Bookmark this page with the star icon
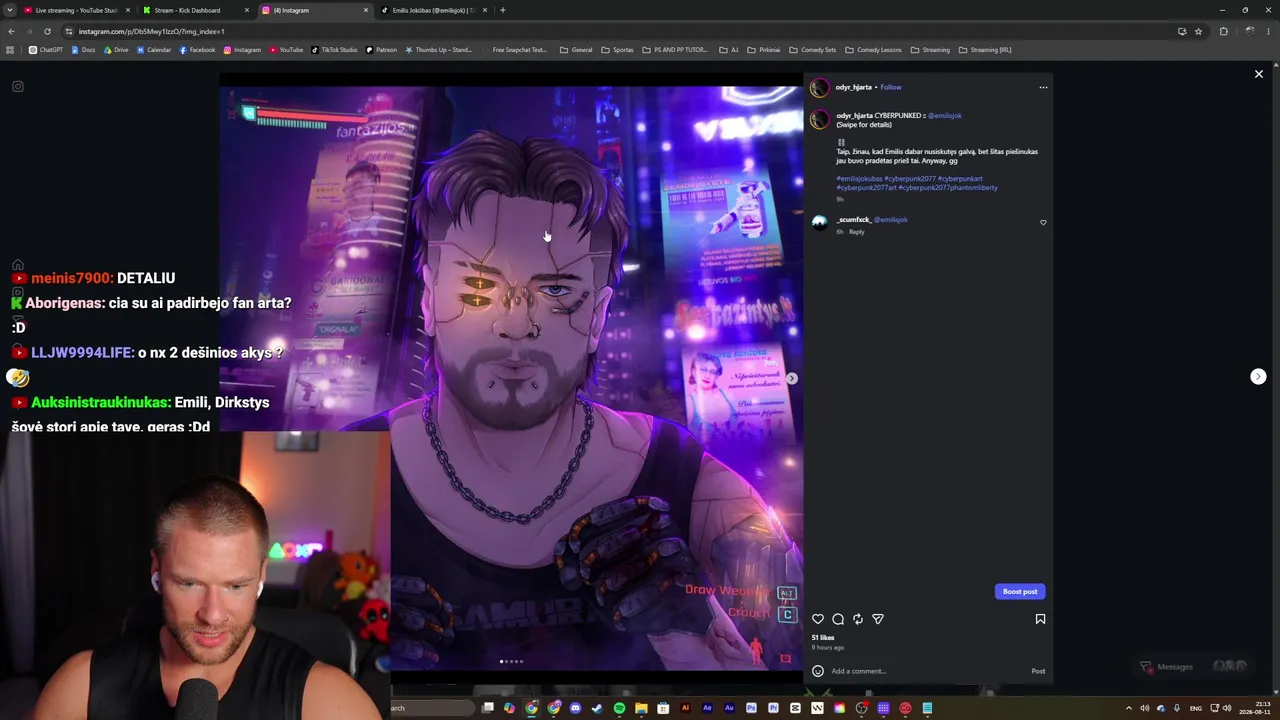Image resolution: width=1280 pixels, height=720 pixels. tap(1198, 31)
